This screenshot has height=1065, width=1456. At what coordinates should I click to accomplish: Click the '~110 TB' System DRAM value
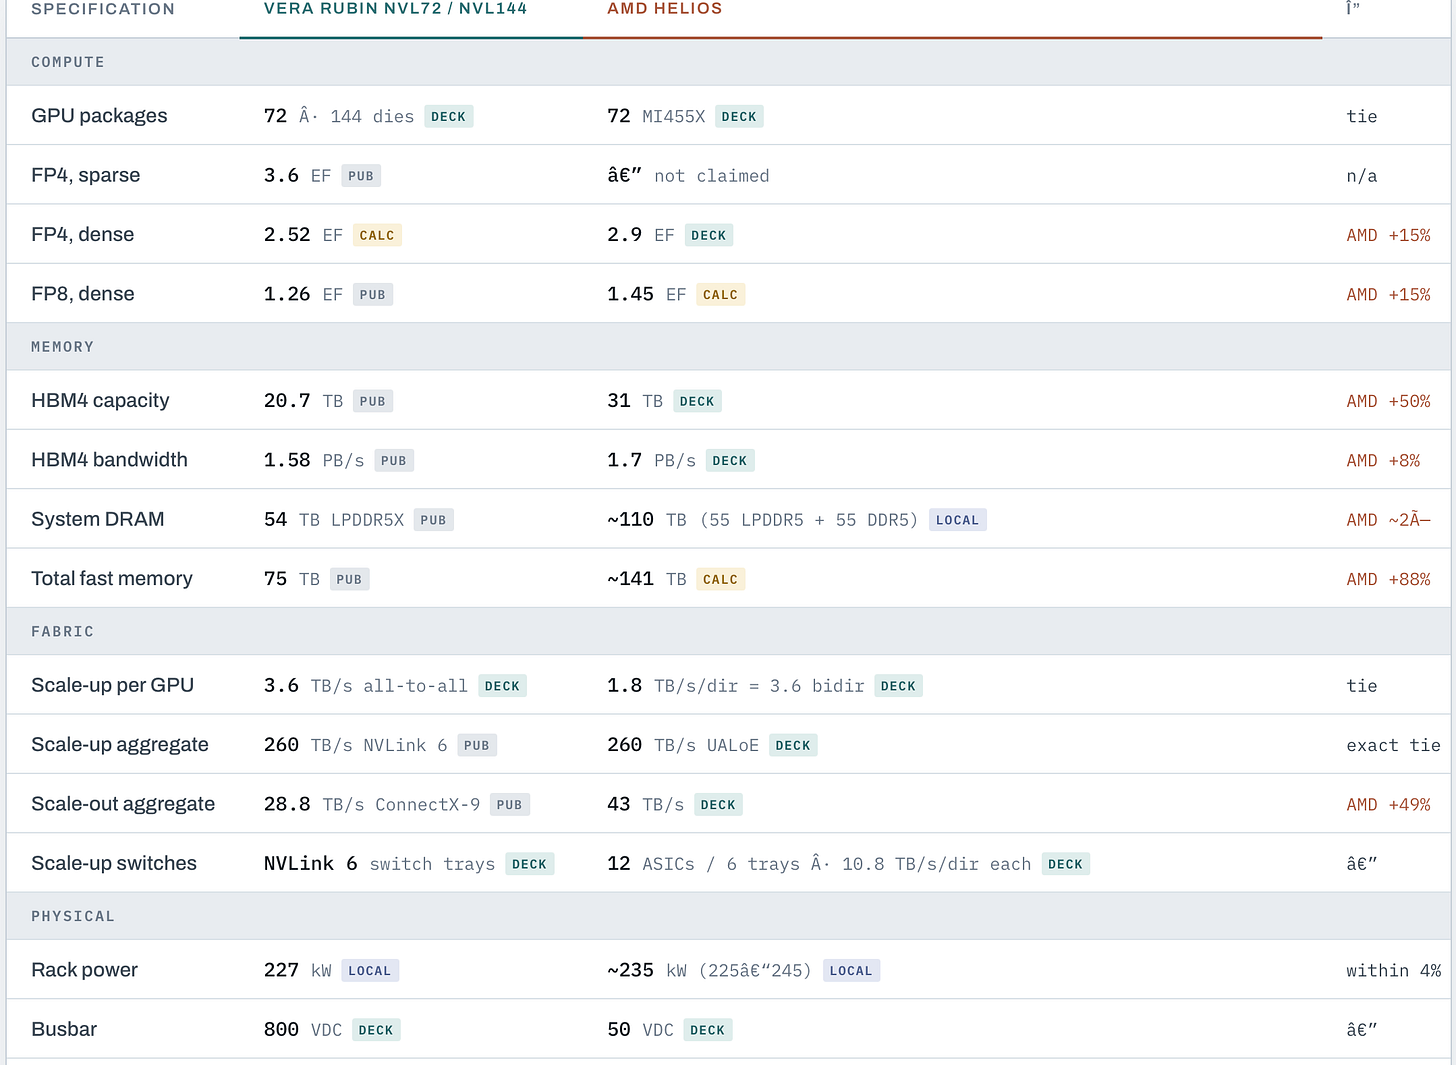pyautogui.click(x=647, y=520)
